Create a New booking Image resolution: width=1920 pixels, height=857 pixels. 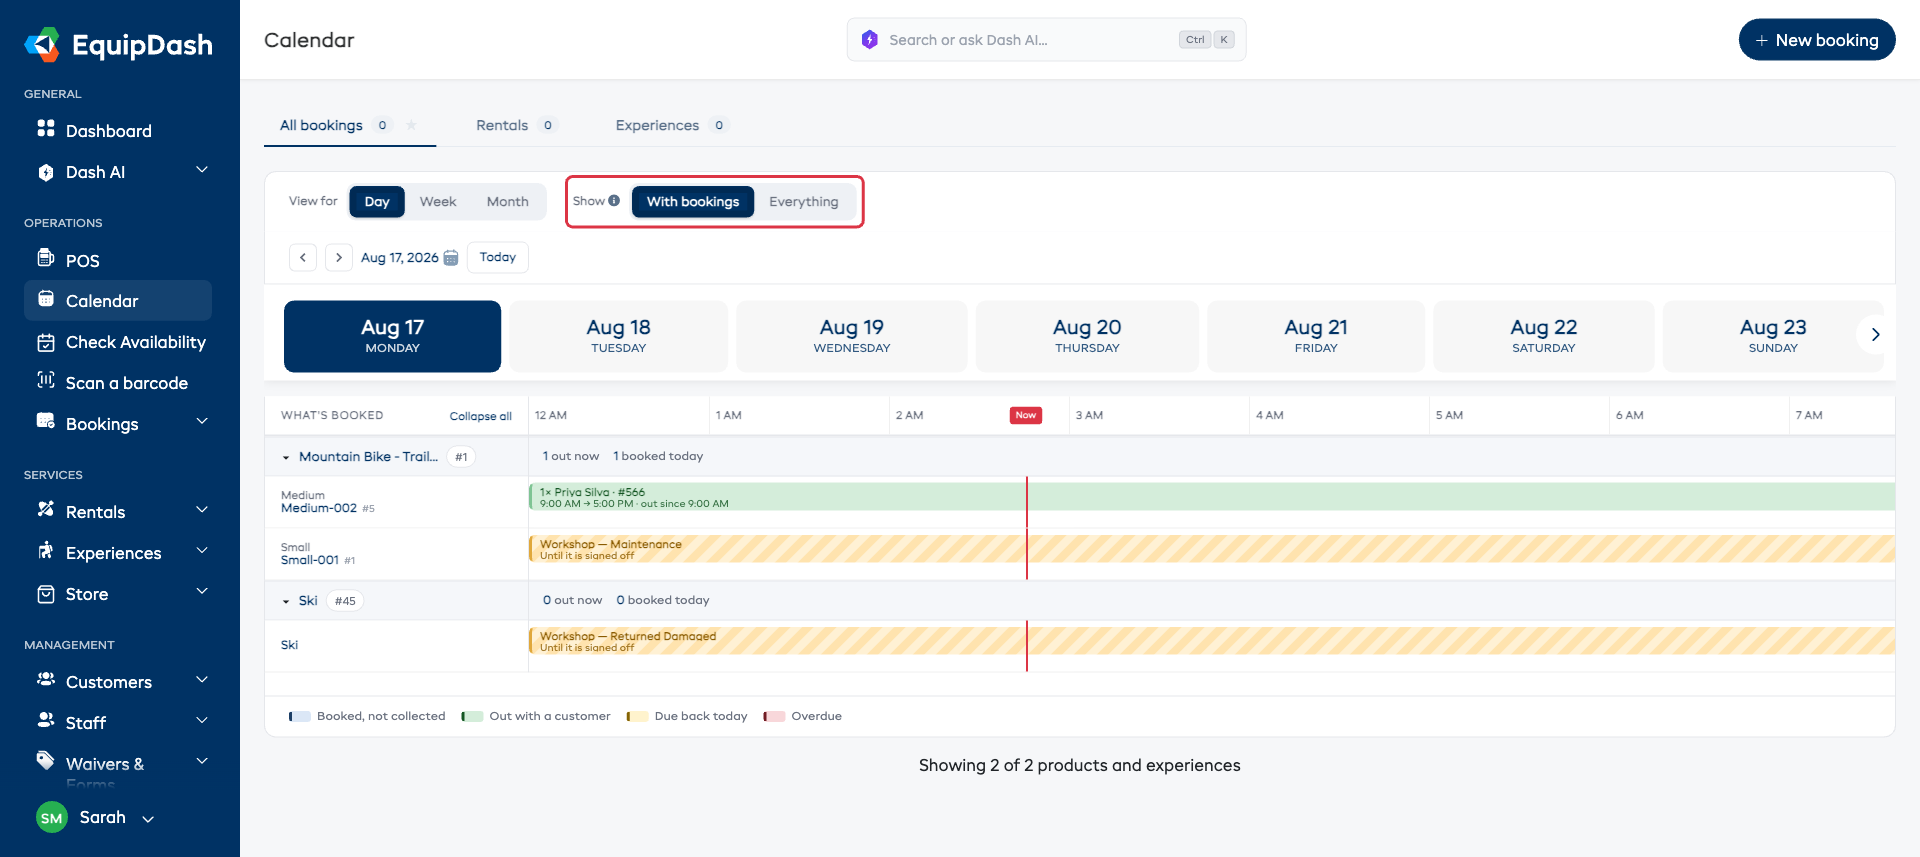(1817, 40)
